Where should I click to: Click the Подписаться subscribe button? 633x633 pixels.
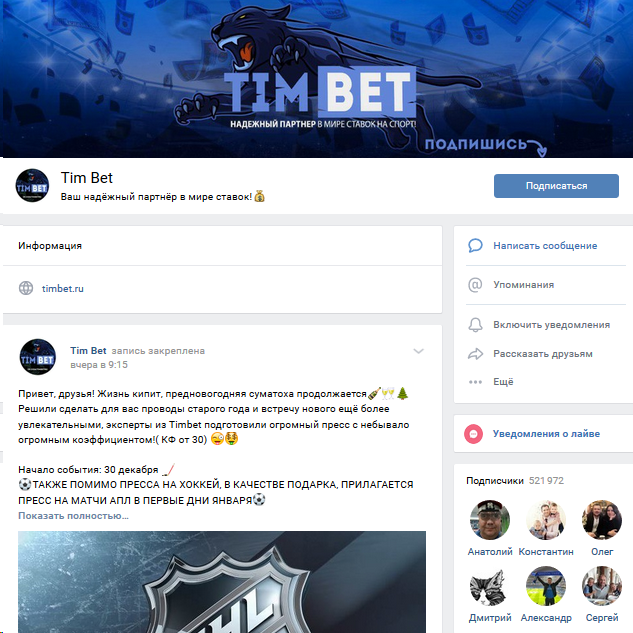point(556,186)
